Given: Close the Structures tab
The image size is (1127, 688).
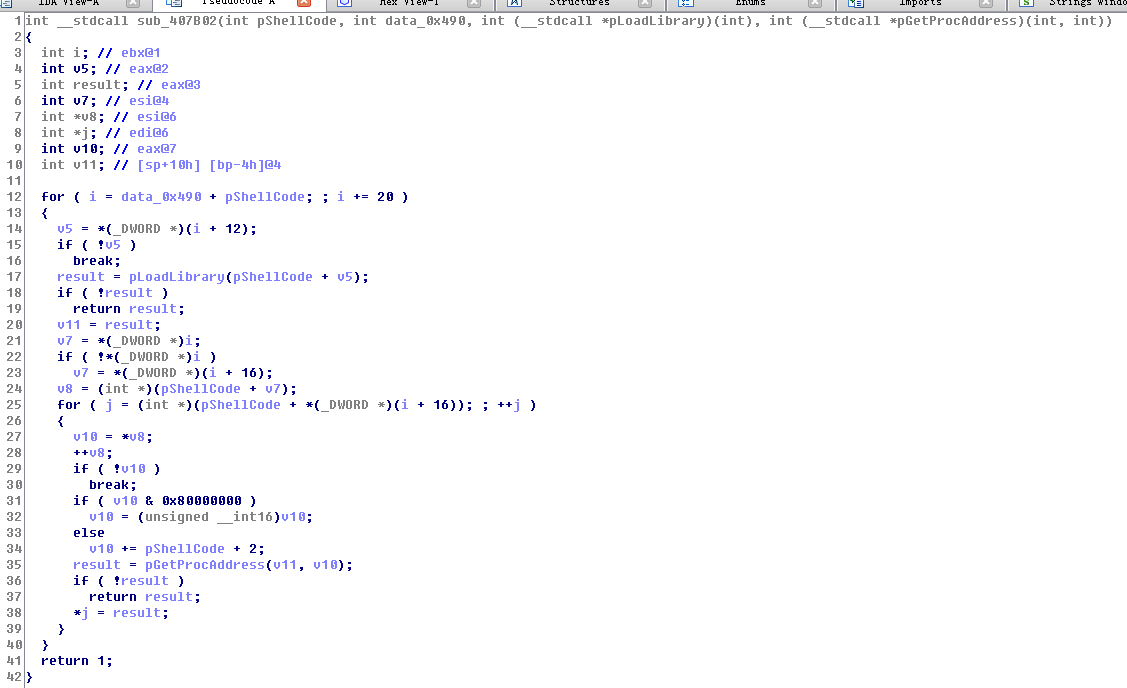Looking at the screenshot, I should click(x=645, y=3).
